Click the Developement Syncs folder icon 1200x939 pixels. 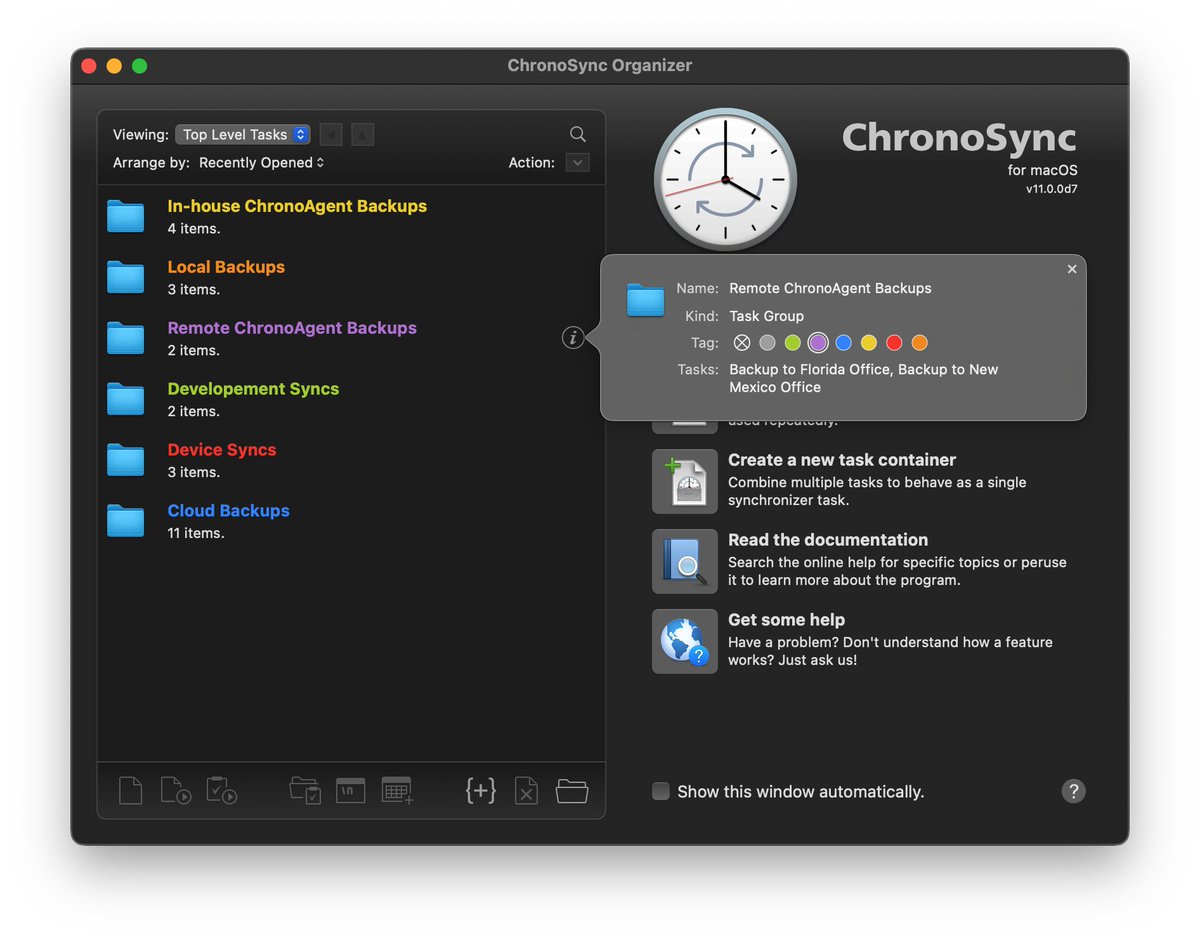126,399
